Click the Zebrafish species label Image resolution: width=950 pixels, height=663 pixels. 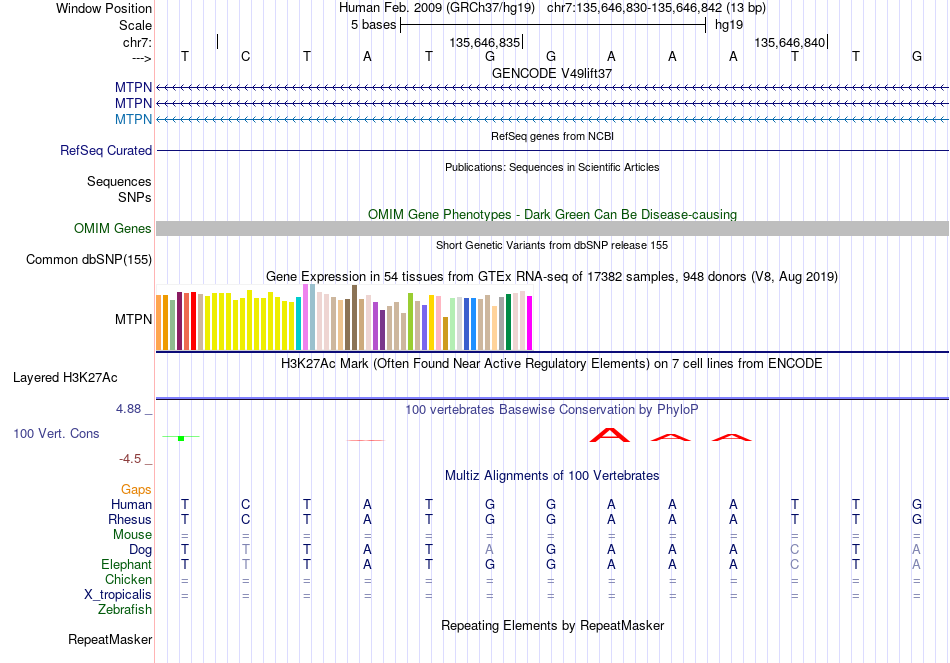125,610
